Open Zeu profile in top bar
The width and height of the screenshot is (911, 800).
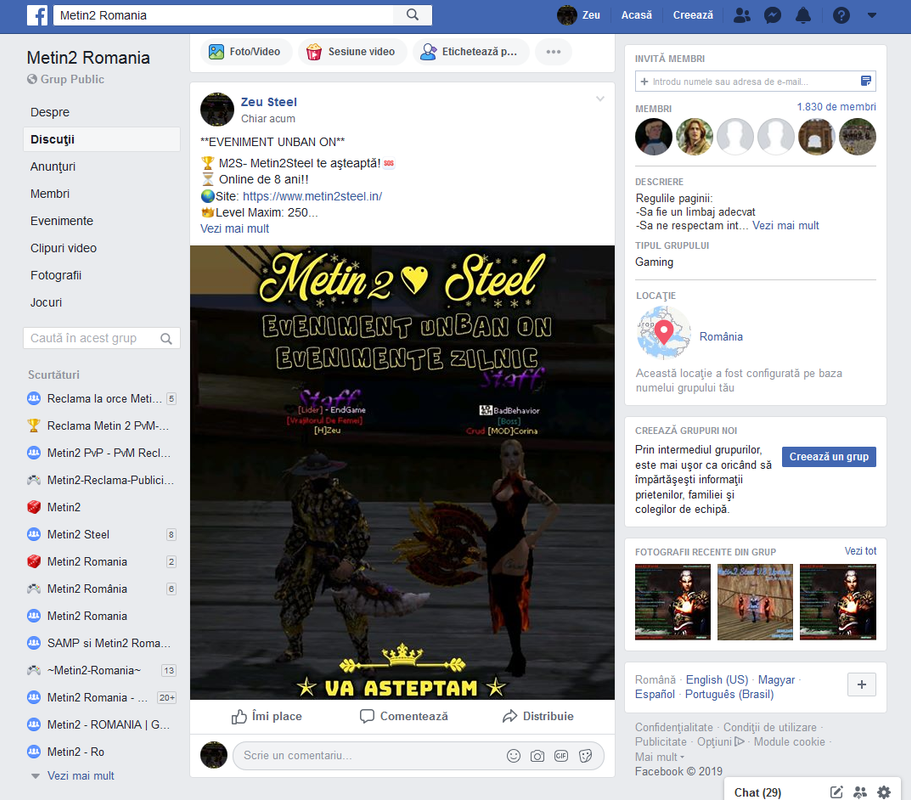(579, 15)
